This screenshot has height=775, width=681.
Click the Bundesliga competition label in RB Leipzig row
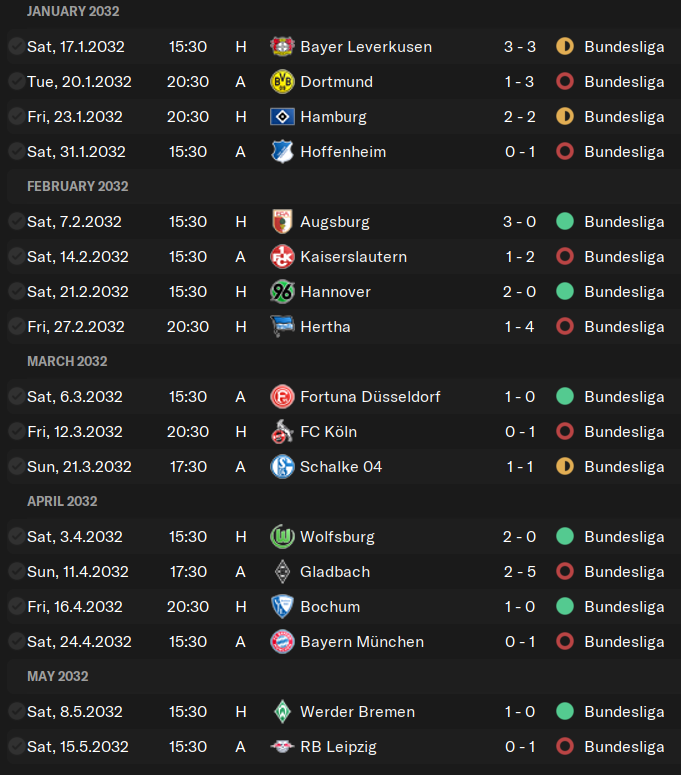tap(624, 747)
